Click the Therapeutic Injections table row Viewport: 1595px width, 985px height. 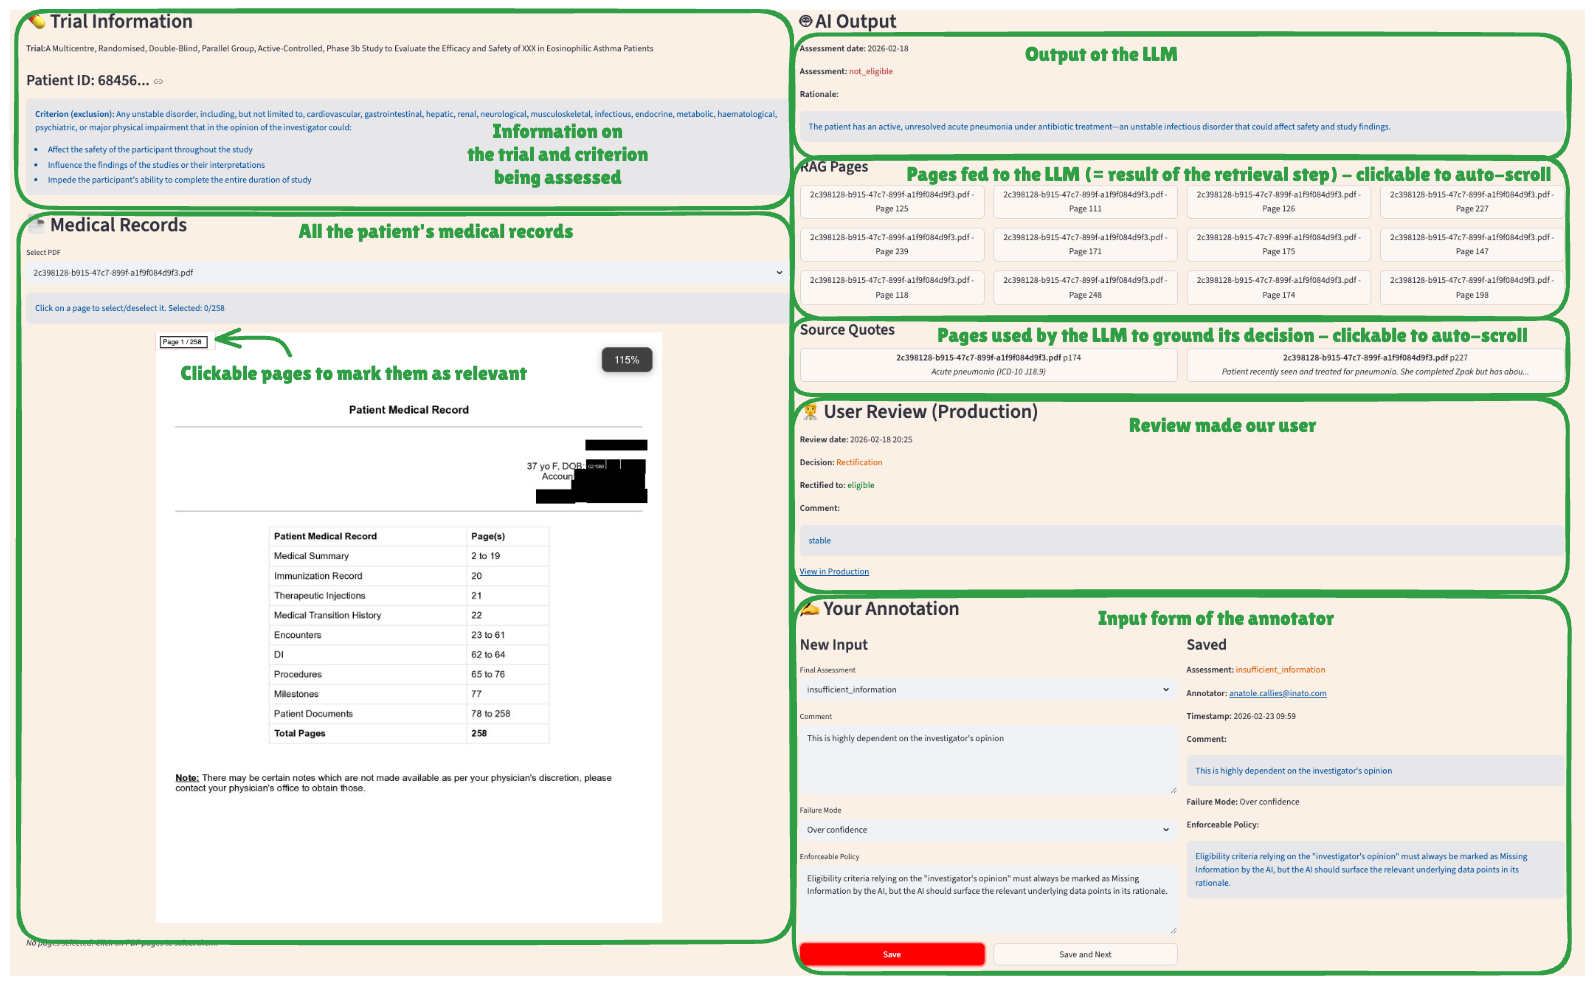click(409, 596)
